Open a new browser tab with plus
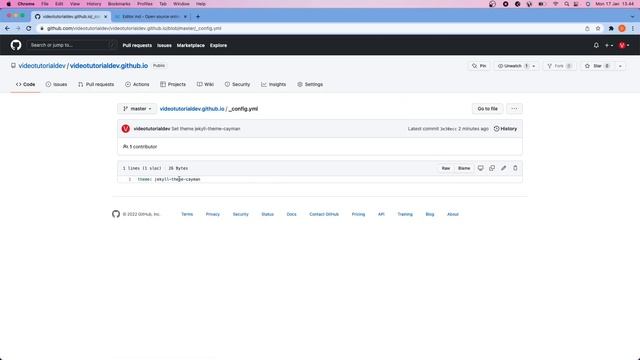This screenshot has height=360, width=640. [x=198, y=17]
